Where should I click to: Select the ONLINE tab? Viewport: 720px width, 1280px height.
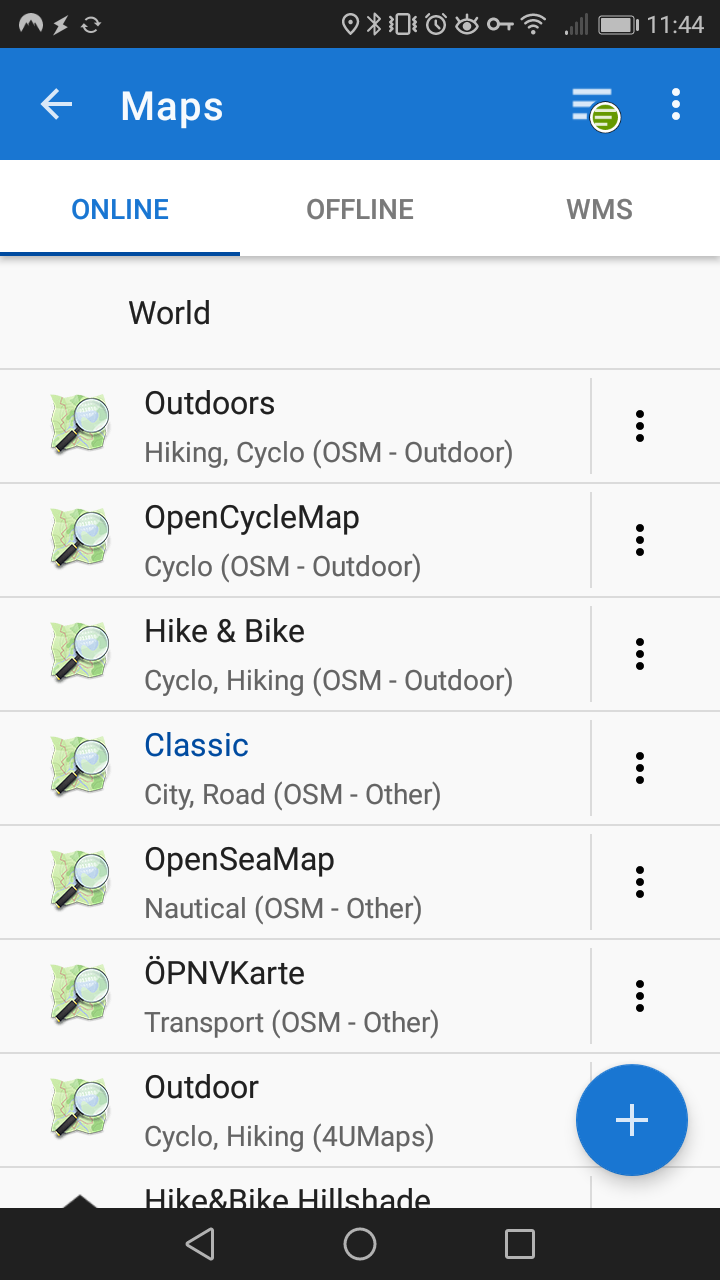120,209
